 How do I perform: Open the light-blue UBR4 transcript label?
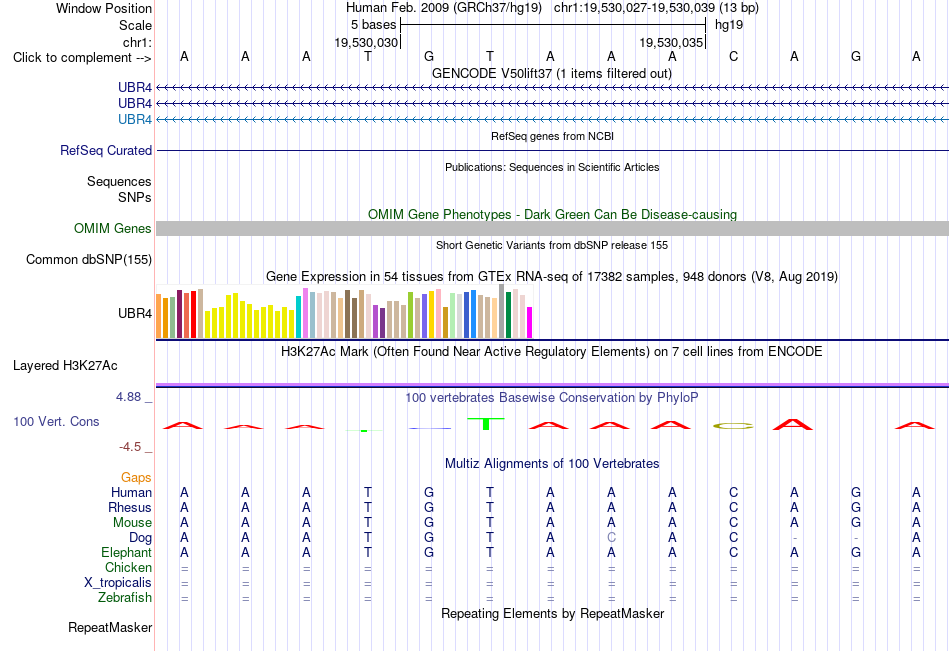(135, 119)
